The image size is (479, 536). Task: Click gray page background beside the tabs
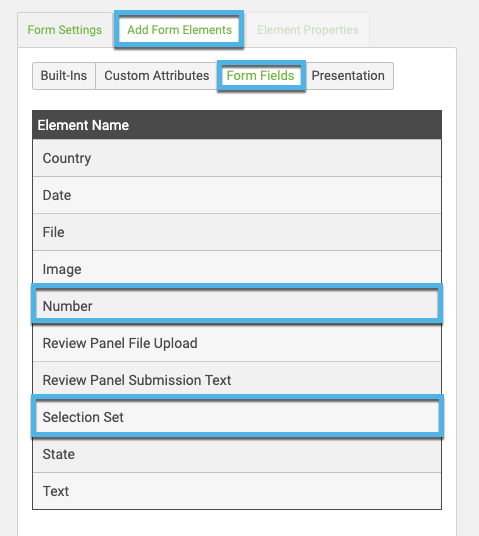point(424,24)
